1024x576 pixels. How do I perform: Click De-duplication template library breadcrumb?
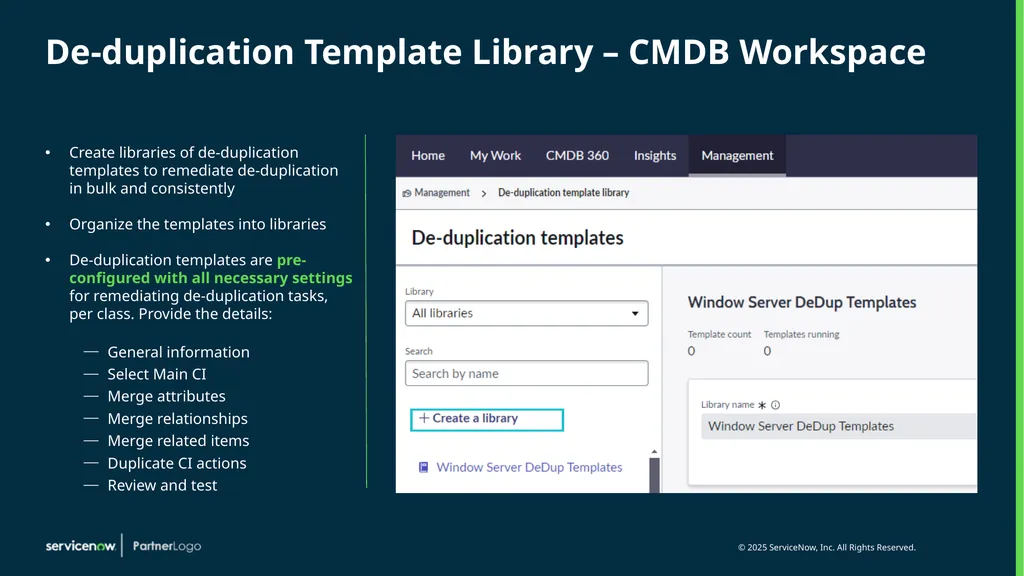click(x=564, y=193)
